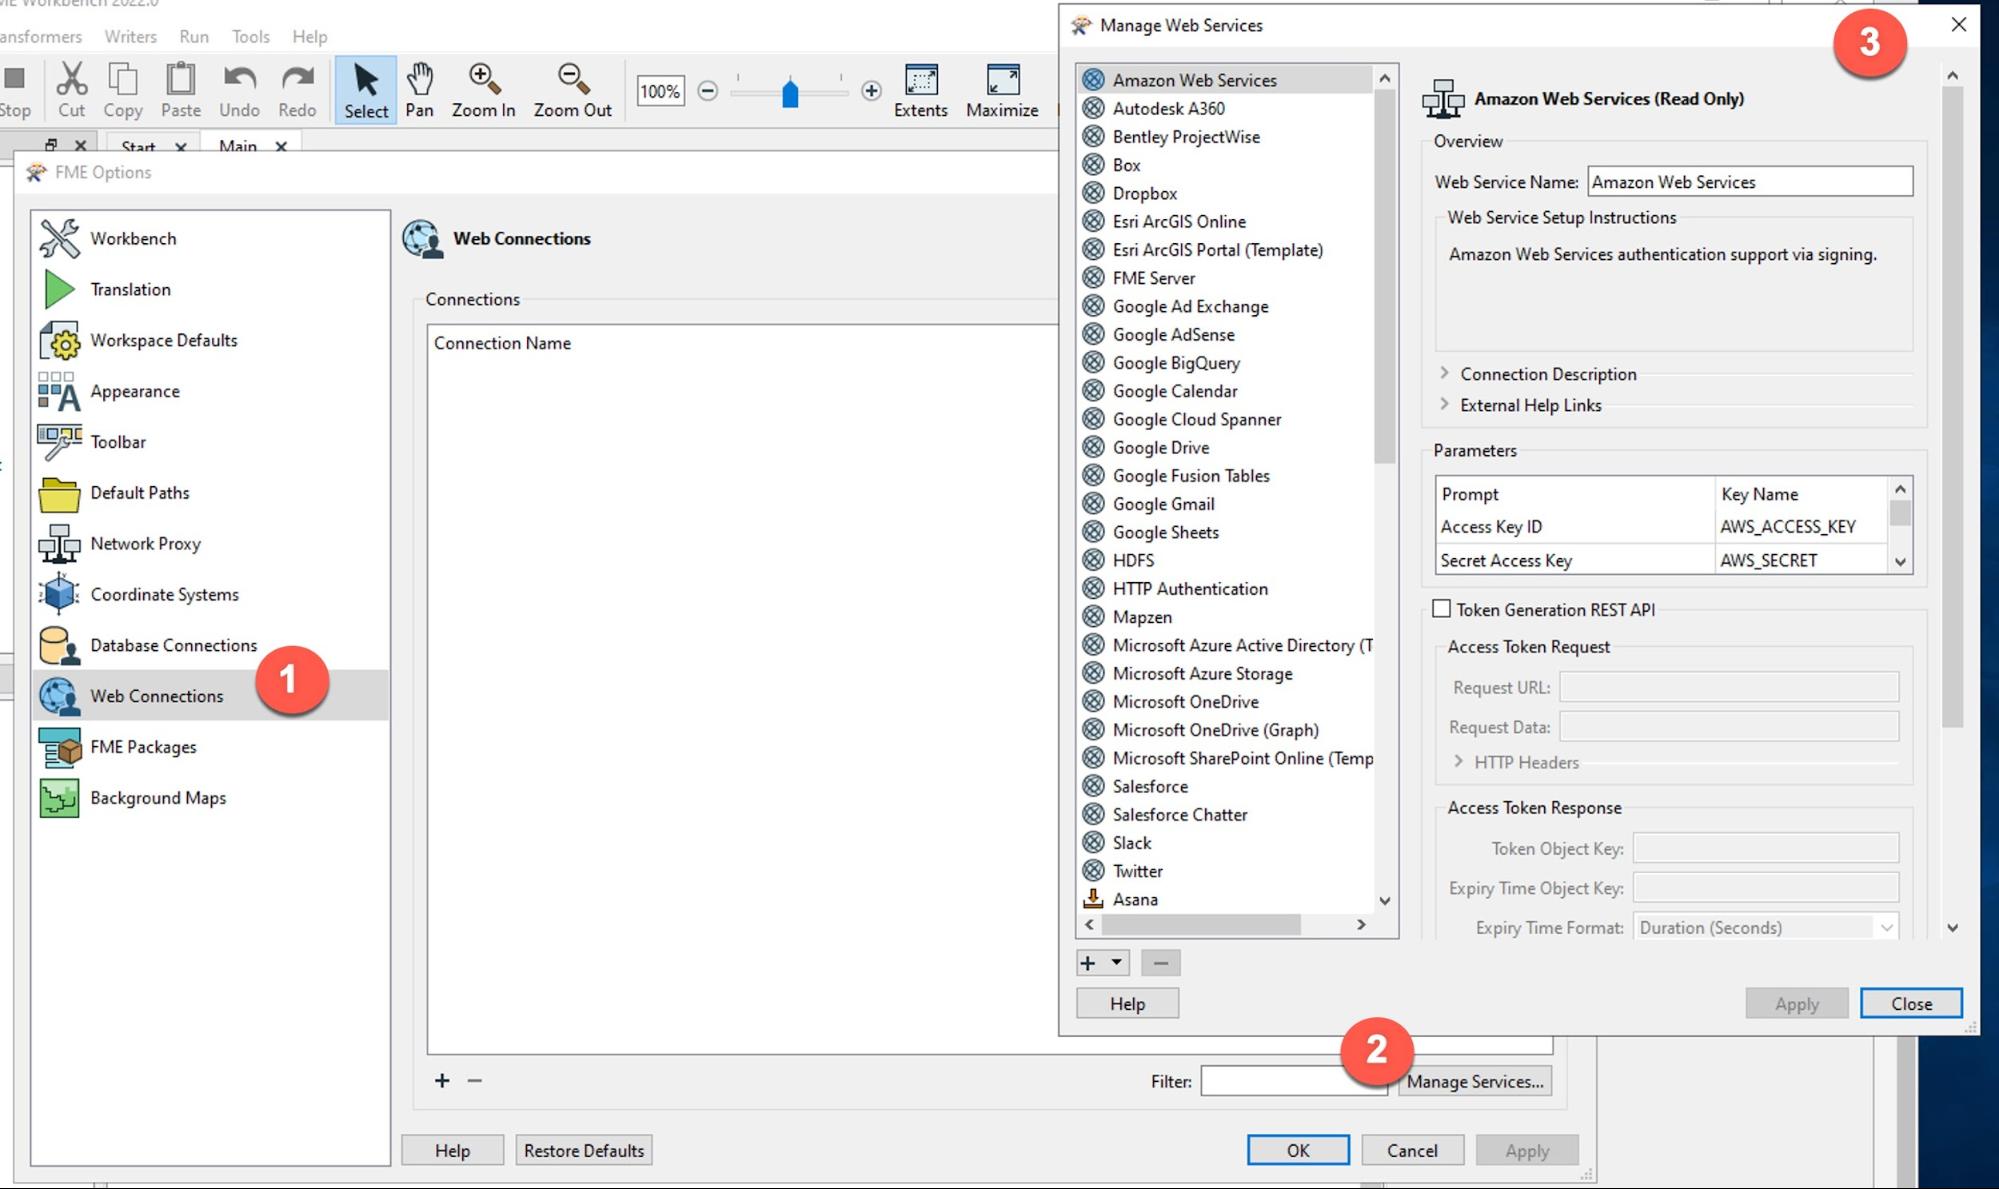Click the Manage Services button
This screenshot has width=1999, height=1189.
point(1475,1081)
